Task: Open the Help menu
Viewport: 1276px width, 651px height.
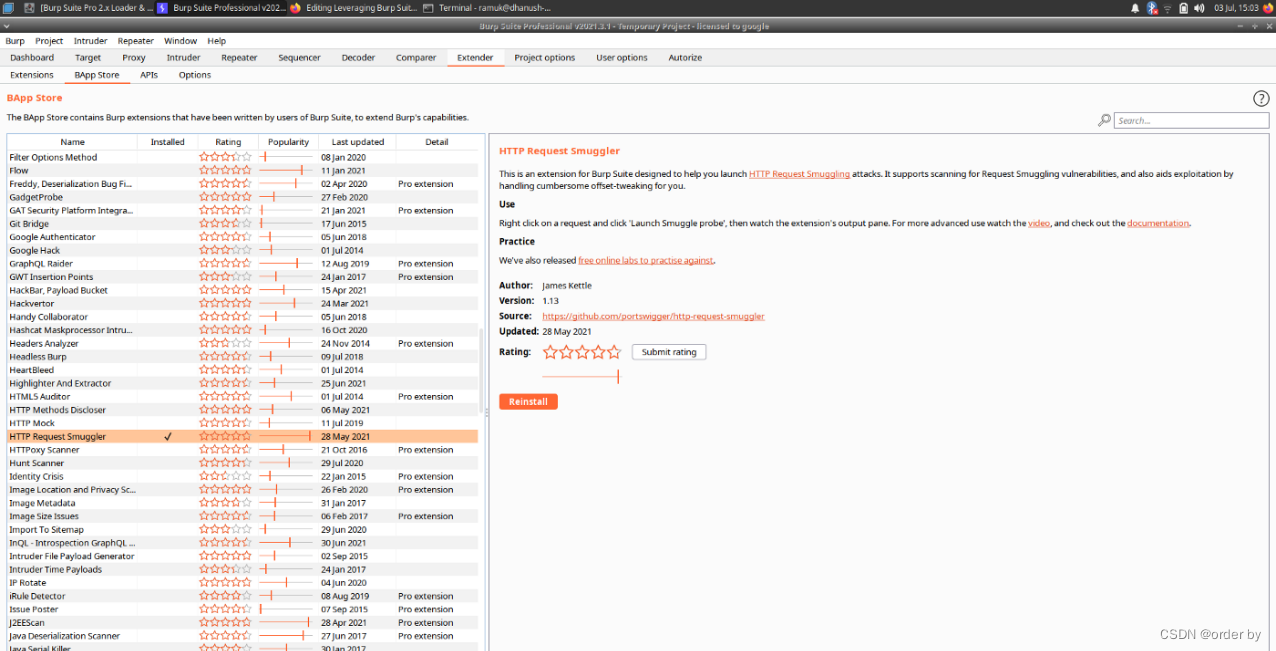Action: coord(217,41)
